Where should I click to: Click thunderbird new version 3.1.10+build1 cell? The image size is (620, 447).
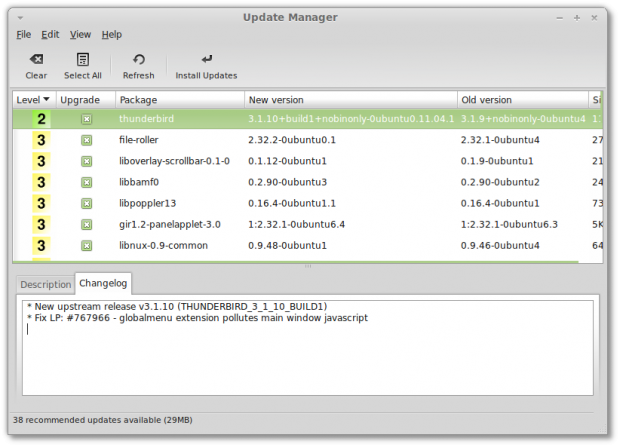(351, 119)
